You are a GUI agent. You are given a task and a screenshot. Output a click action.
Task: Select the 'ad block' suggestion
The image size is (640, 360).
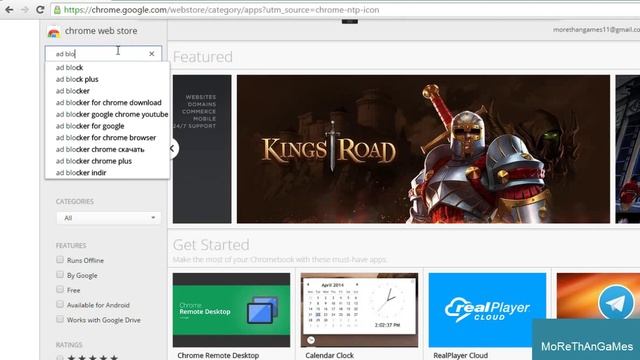tap(107, 67)
